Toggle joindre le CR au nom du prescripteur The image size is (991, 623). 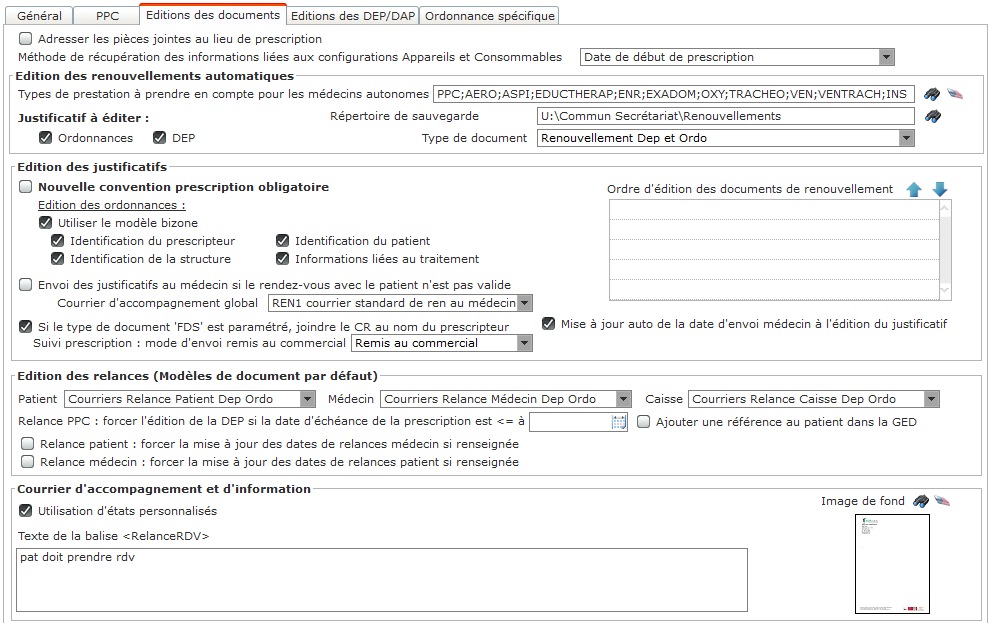pyautogui.click(x=26, y=327)
